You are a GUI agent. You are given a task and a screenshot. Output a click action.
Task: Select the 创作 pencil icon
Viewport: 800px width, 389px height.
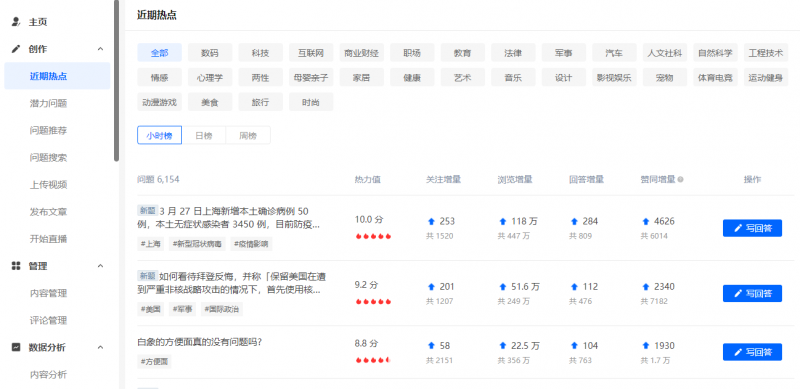pyautogui.click(x=16, y=49)
